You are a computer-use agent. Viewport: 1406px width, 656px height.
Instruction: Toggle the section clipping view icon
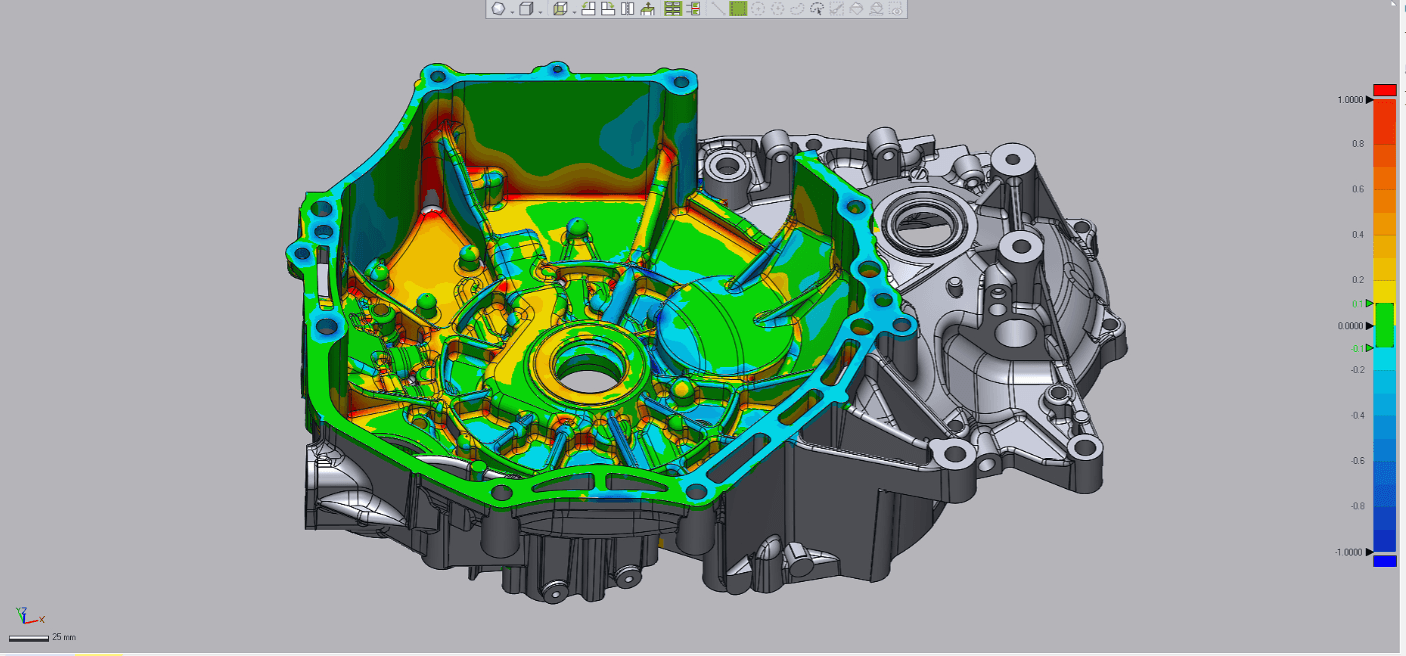point(694,9)
